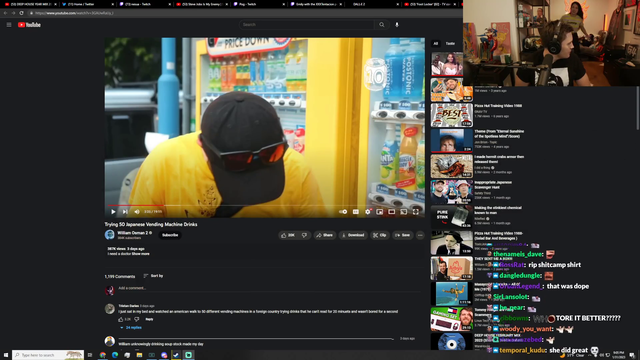Toggle the autoplay switch in the player
Screen dimensions: 640x360
tap(343, 212)
